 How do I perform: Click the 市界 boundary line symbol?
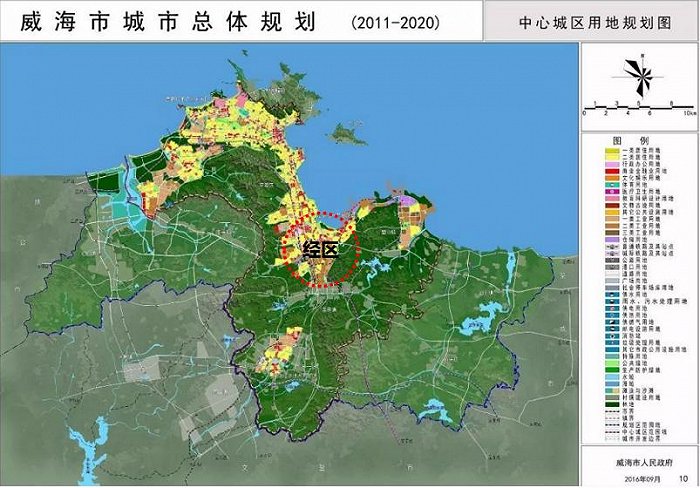[612, 411]
